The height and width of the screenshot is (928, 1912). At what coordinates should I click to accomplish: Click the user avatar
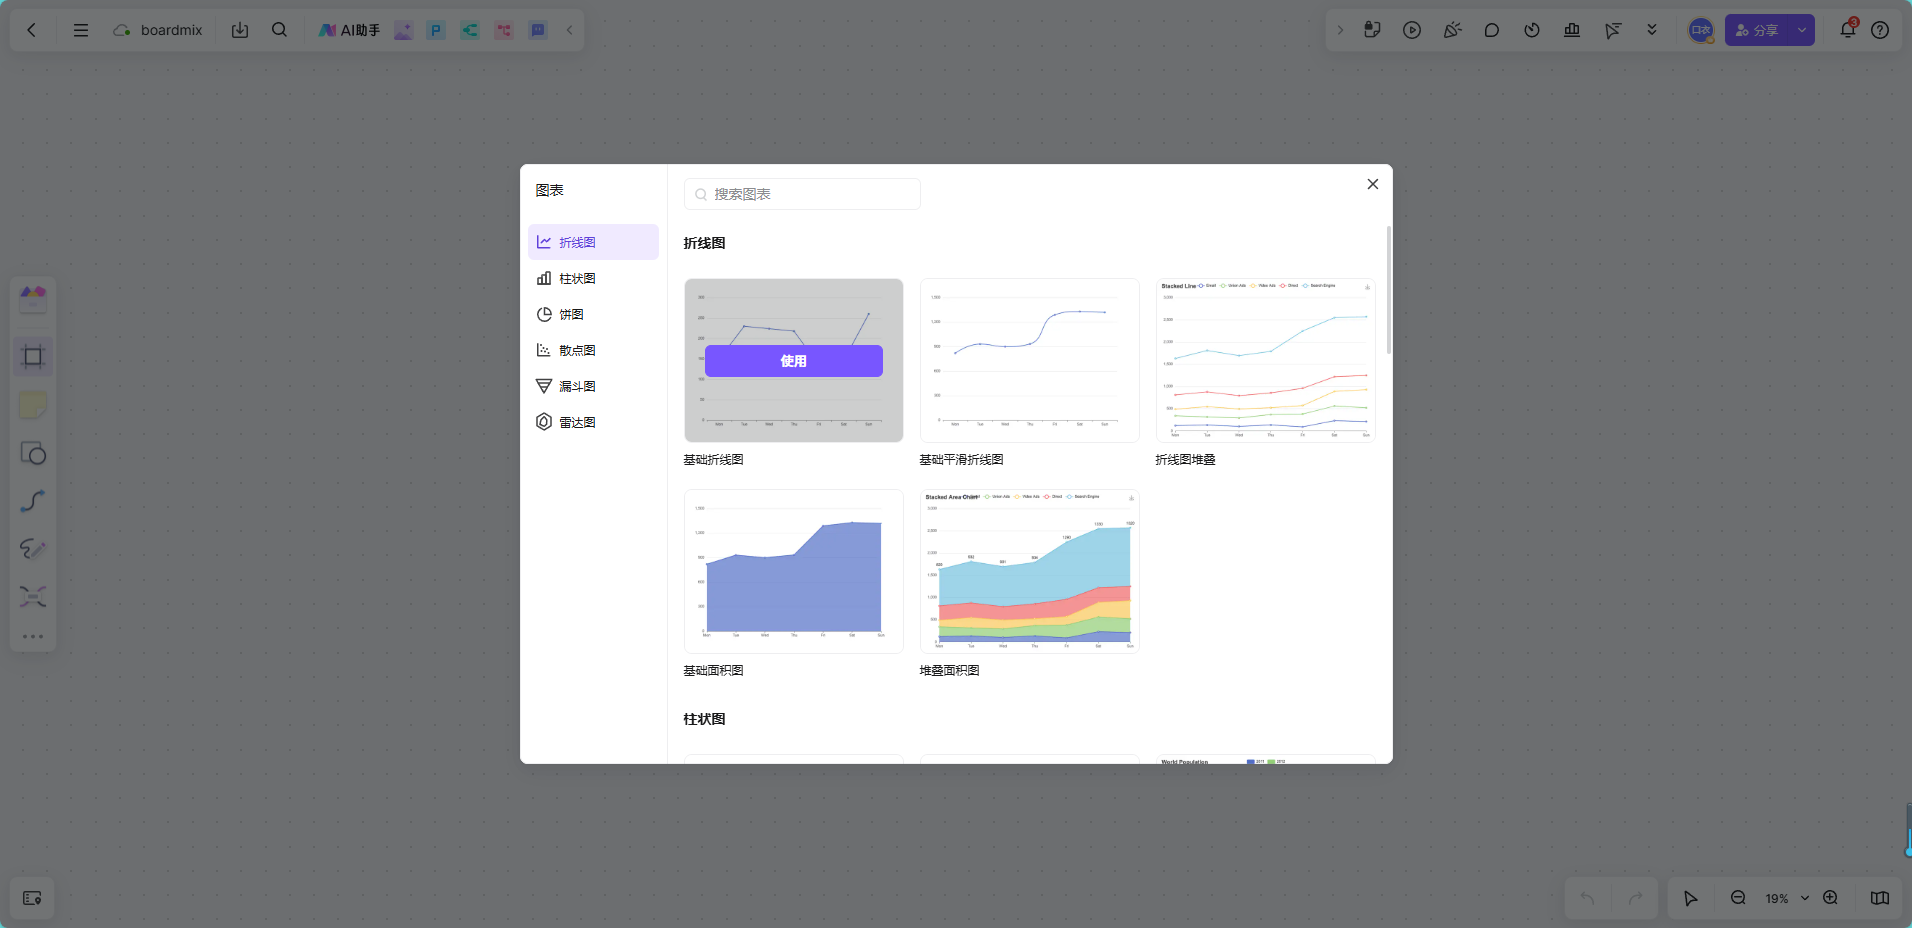[x=1701, y=30]
